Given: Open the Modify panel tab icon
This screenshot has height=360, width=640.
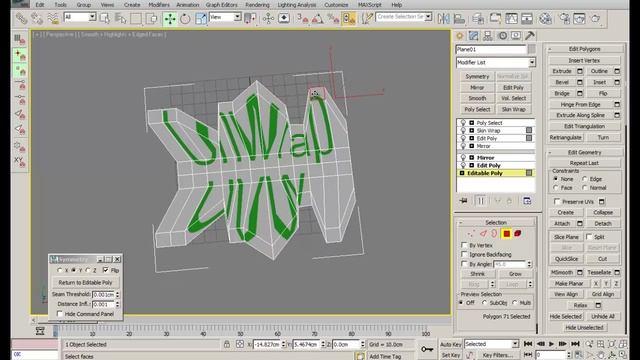Looking at the screenshot, I should point(473,36).
